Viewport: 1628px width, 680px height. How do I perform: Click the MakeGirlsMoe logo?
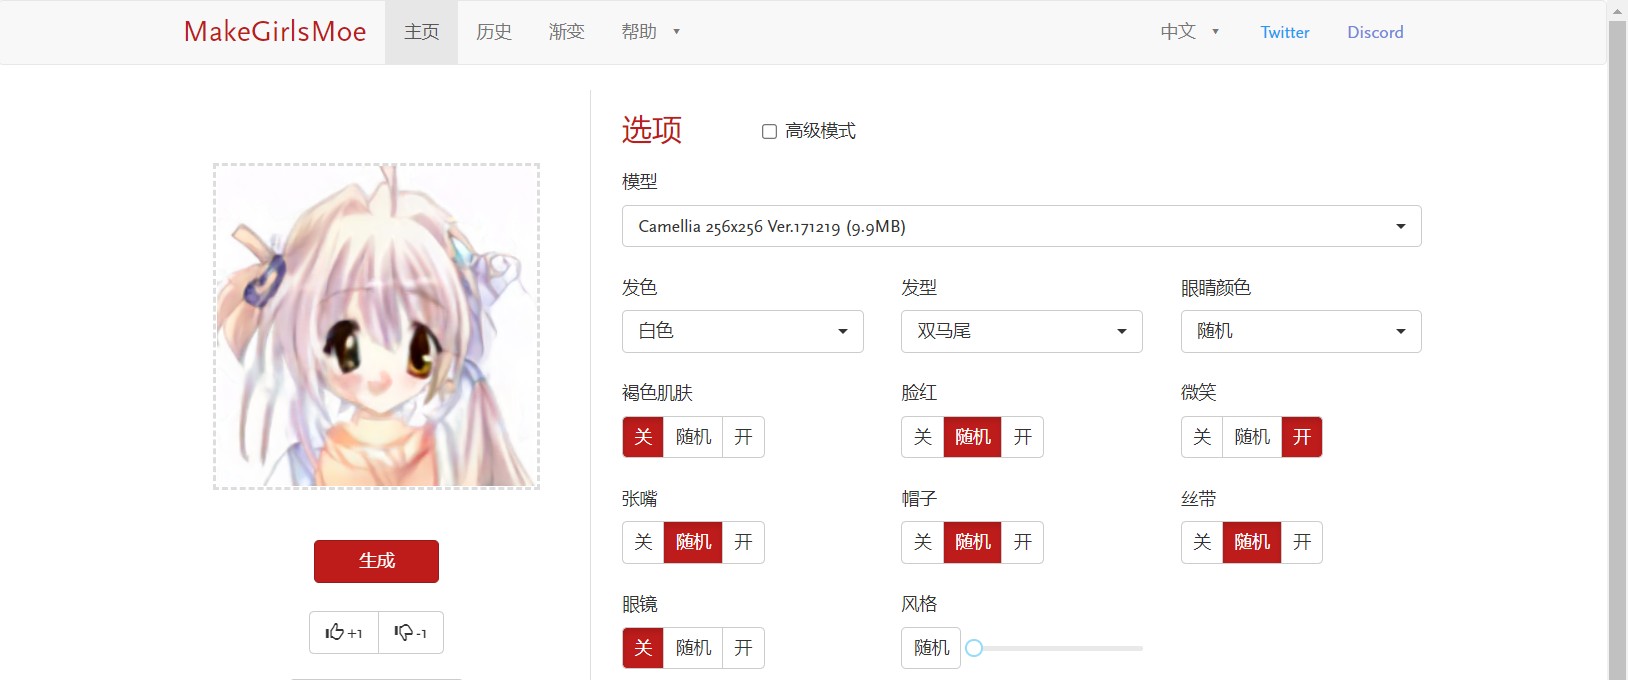click(275, 32)
